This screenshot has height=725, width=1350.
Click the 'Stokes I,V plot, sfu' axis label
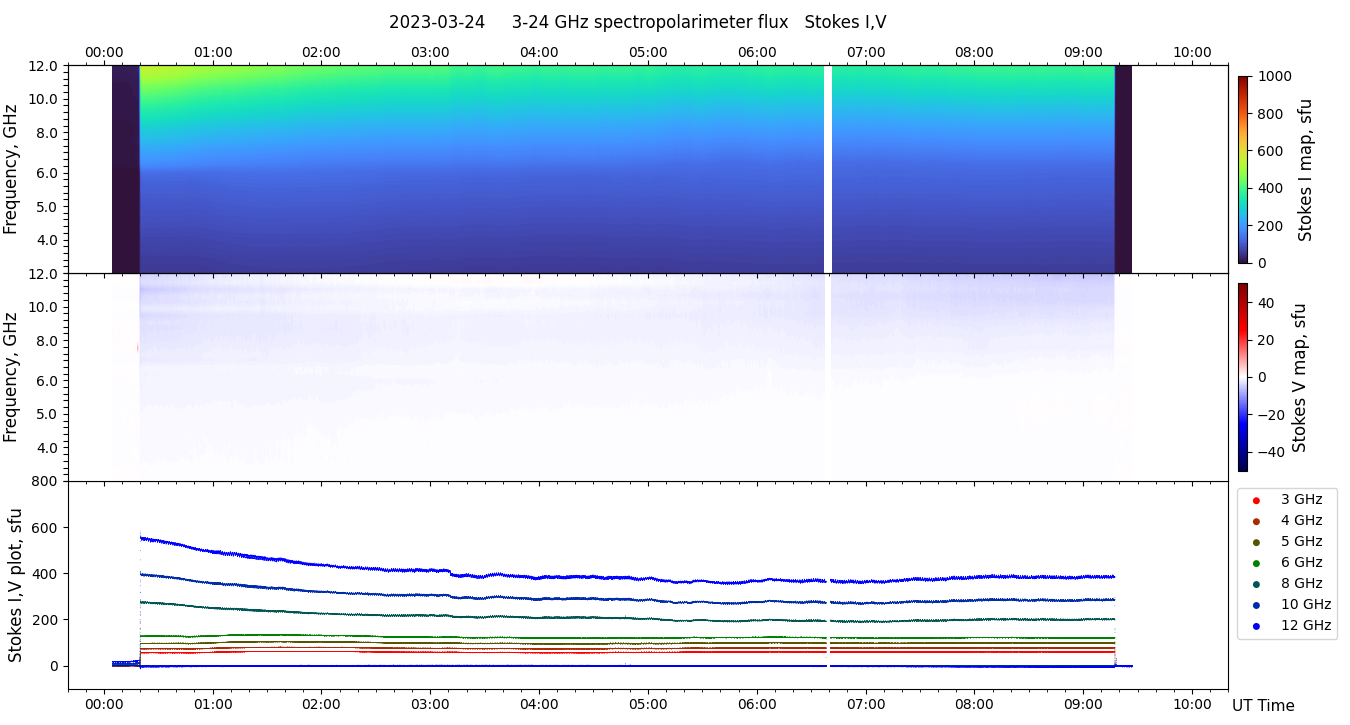pos(15,585)
